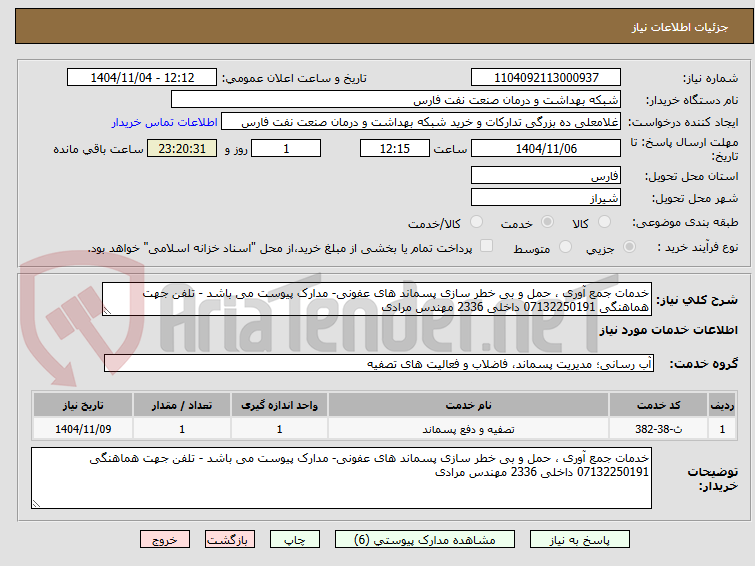Click the جزئیات اطلاعات نیاز header title
755x566 pixels.
point(680,27)
